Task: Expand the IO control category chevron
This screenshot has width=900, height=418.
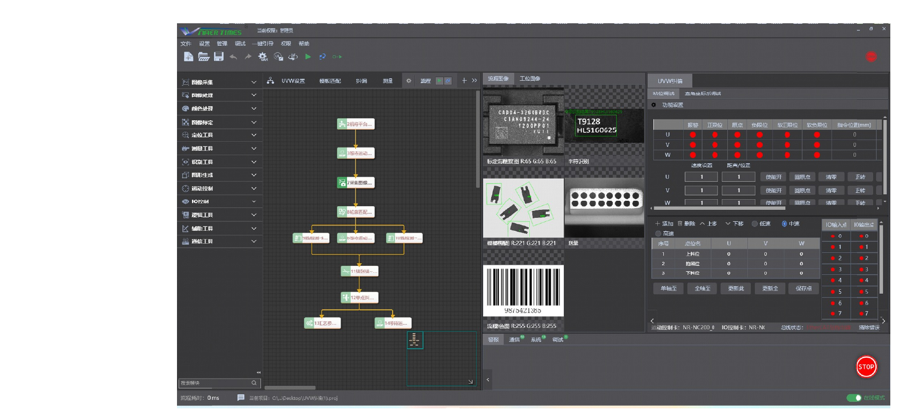Action: coord(254,202)
